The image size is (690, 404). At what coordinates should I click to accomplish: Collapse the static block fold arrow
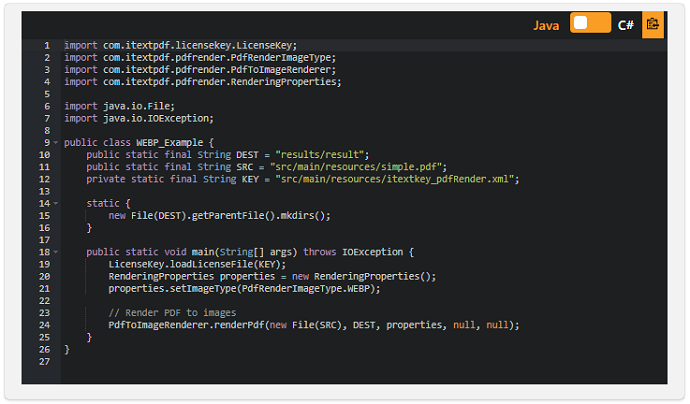(x=56, y=203)
